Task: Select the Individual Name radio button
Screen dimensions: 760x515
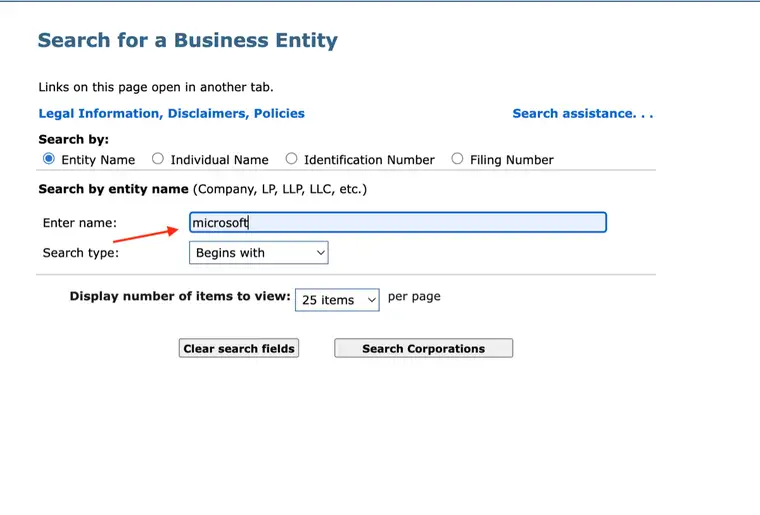Action: pos(158,159)
